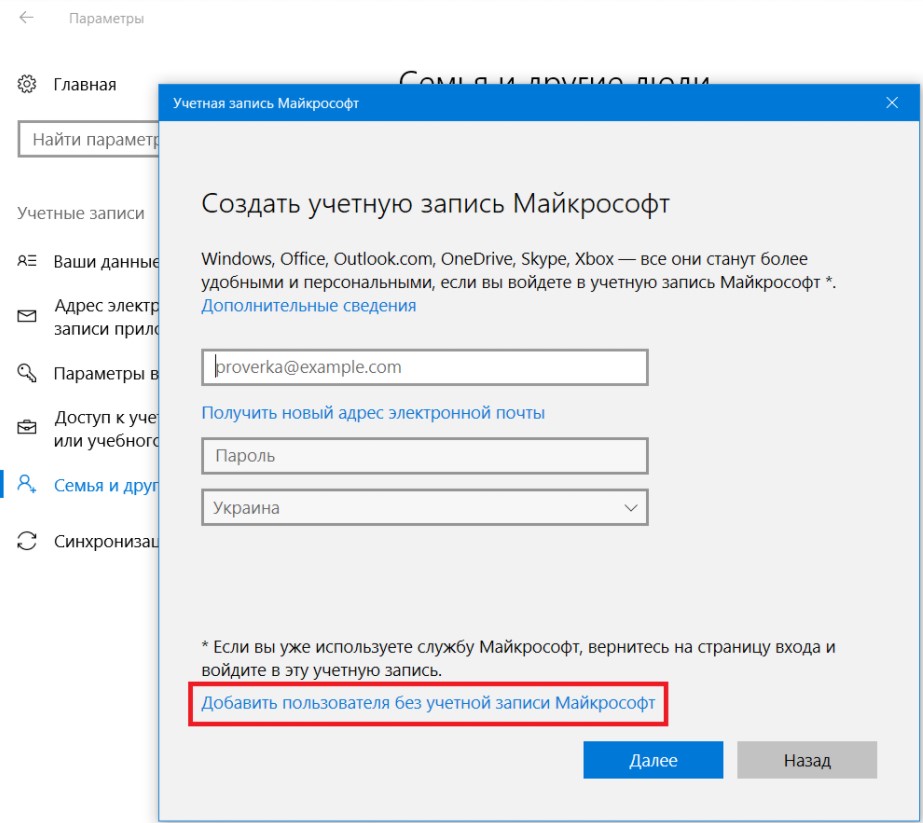The height and width of the screenshot is (823, 923).
Task: Click Получить новый адрес электронной почты link
Action: [x=373, y=413]
